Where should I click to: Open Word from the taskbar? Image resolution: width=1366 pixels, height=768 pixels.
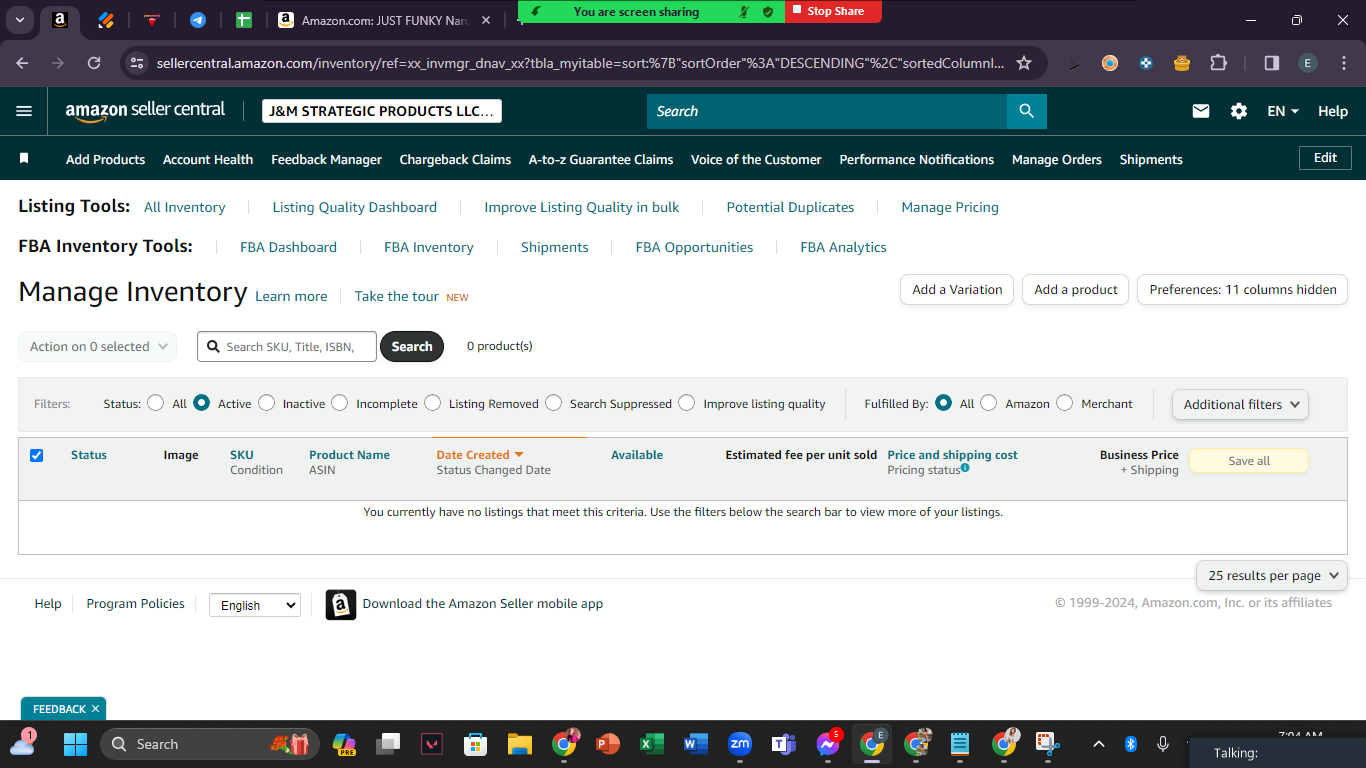(696, 744)
